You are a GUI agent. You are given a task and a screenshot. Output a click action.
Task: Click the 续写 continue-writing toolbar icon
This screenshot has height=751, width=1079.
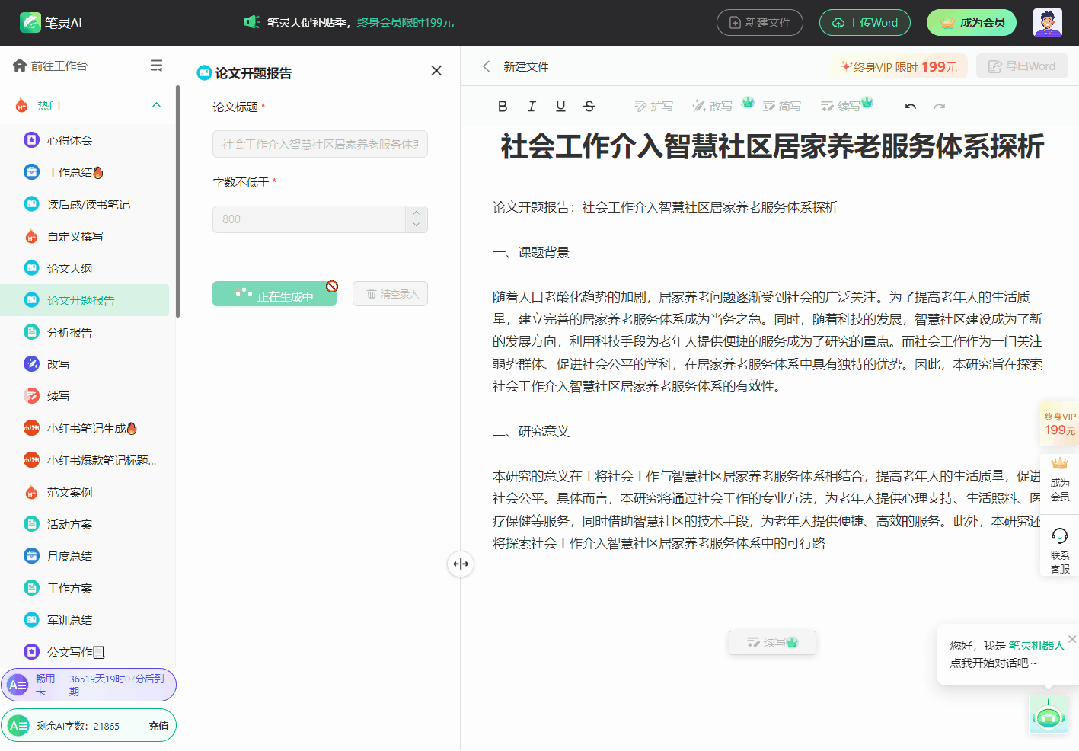(x=843, y=105)
